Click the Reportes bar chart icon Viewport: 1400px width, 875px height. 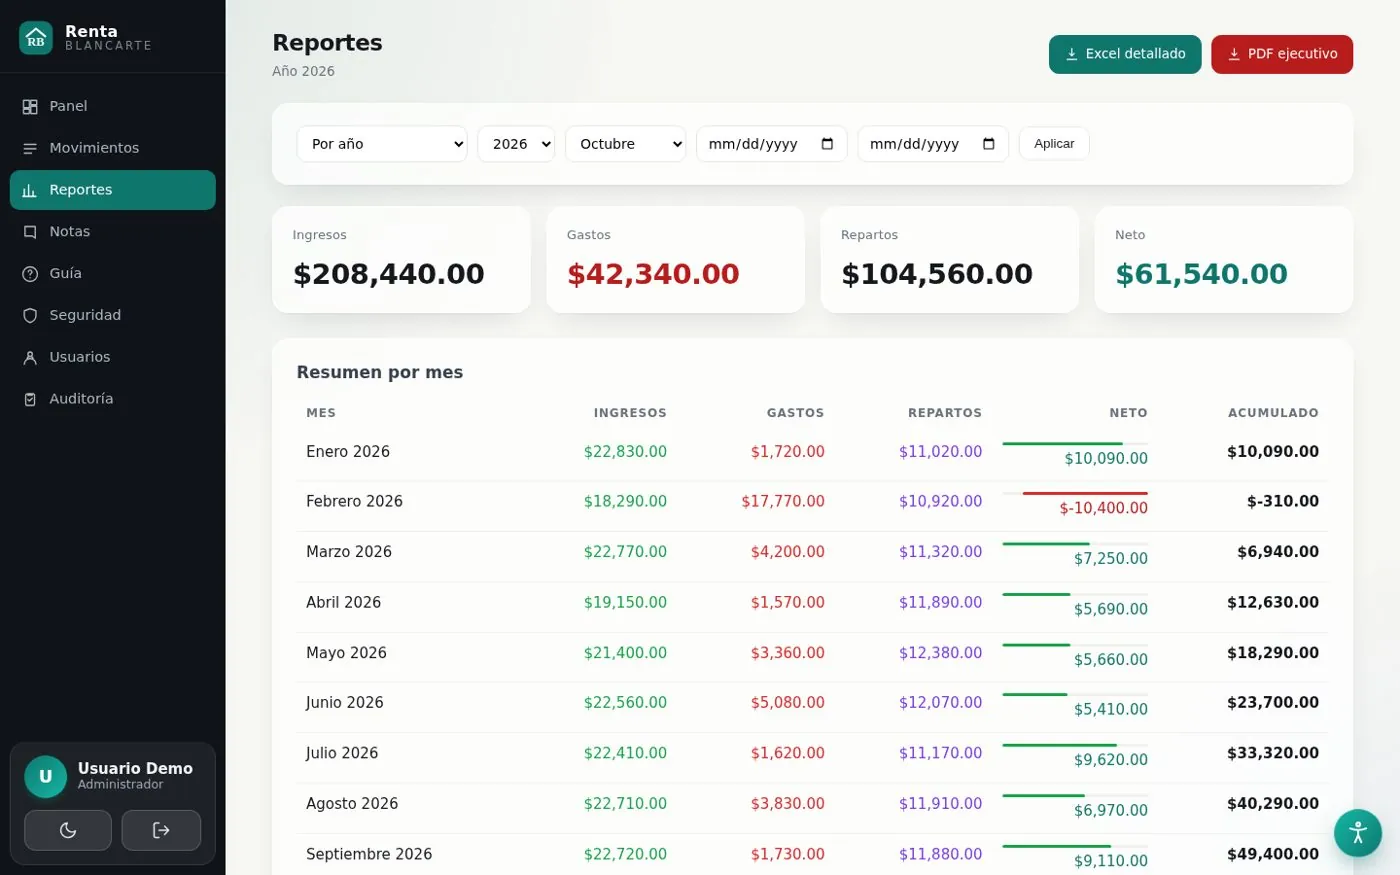pyautogui.click(x=30, y=190)
